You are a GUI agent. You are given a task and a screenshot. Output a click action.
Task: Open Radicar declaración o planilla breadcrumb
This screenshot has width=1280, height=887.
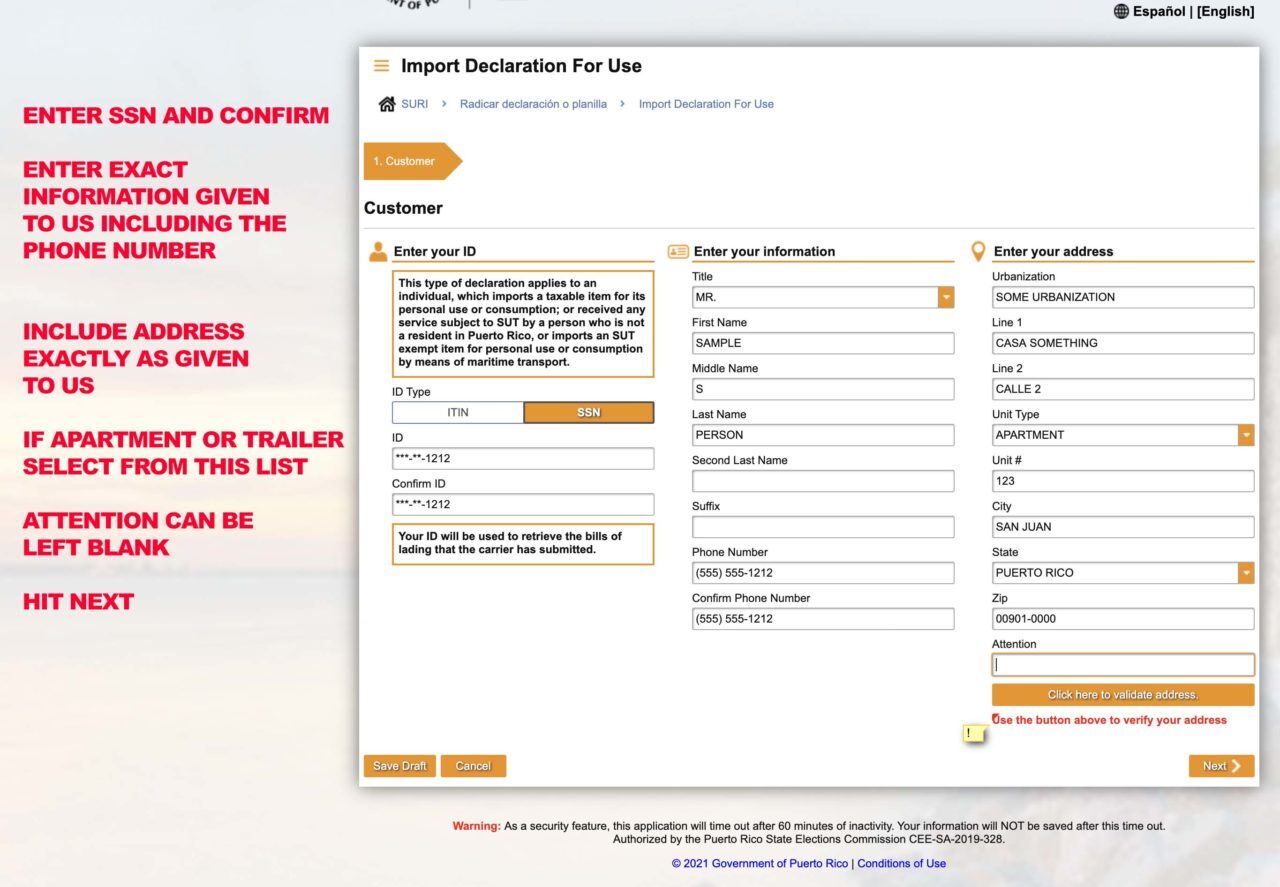point(534,103)
